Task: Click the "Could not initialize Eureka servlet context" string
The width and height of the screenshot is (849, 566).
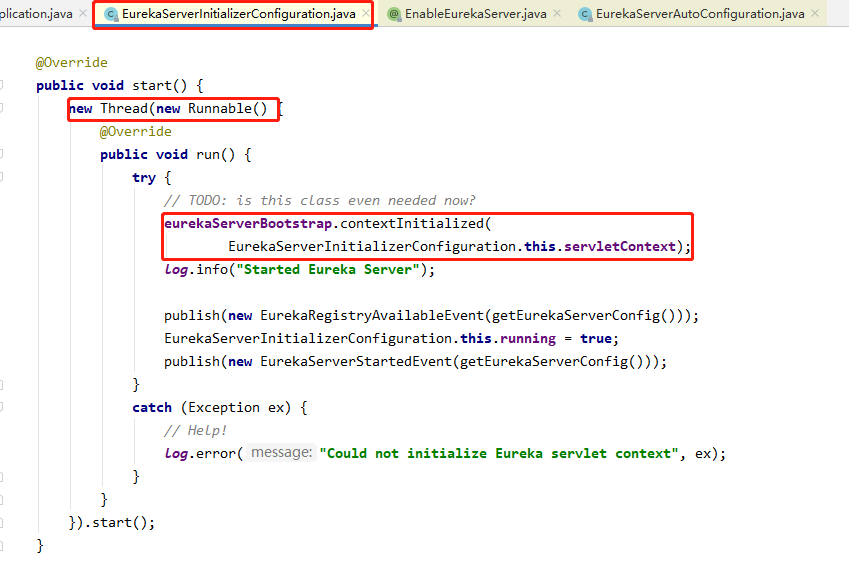Action: [499, 453]
